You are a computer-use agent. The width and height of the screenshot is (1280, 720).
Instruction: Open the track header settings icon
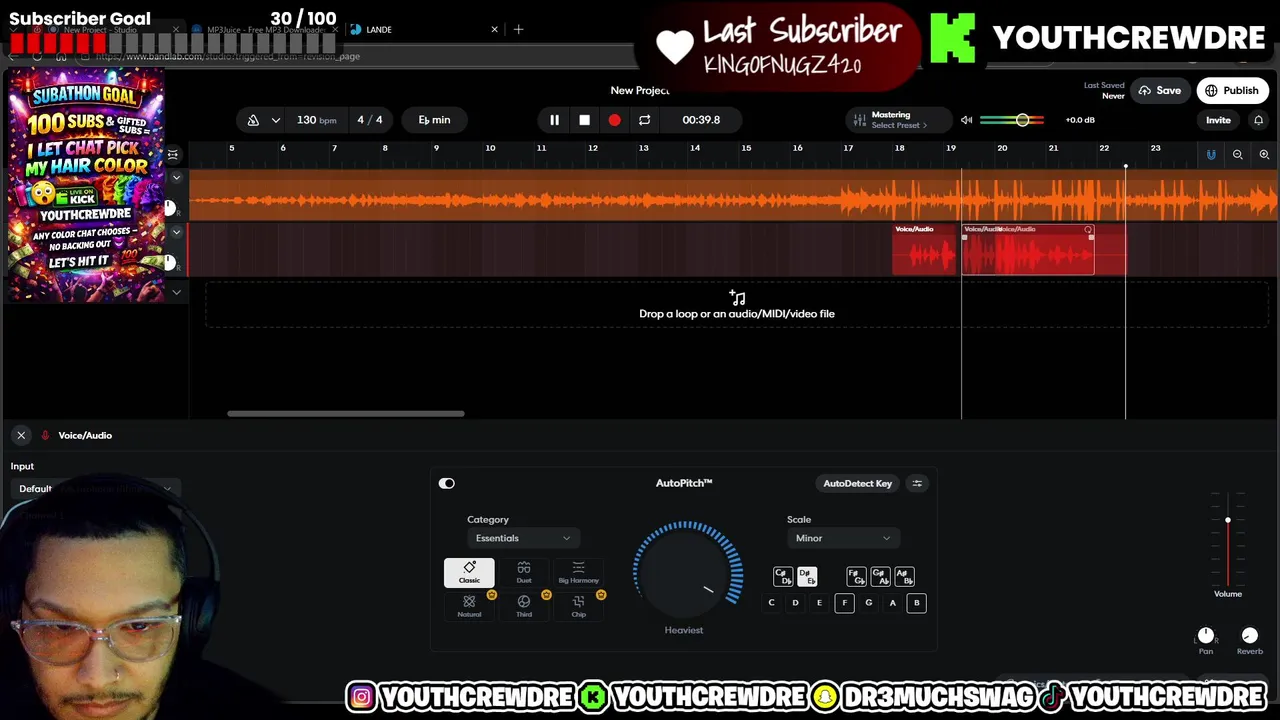click(x=173, y=154)
